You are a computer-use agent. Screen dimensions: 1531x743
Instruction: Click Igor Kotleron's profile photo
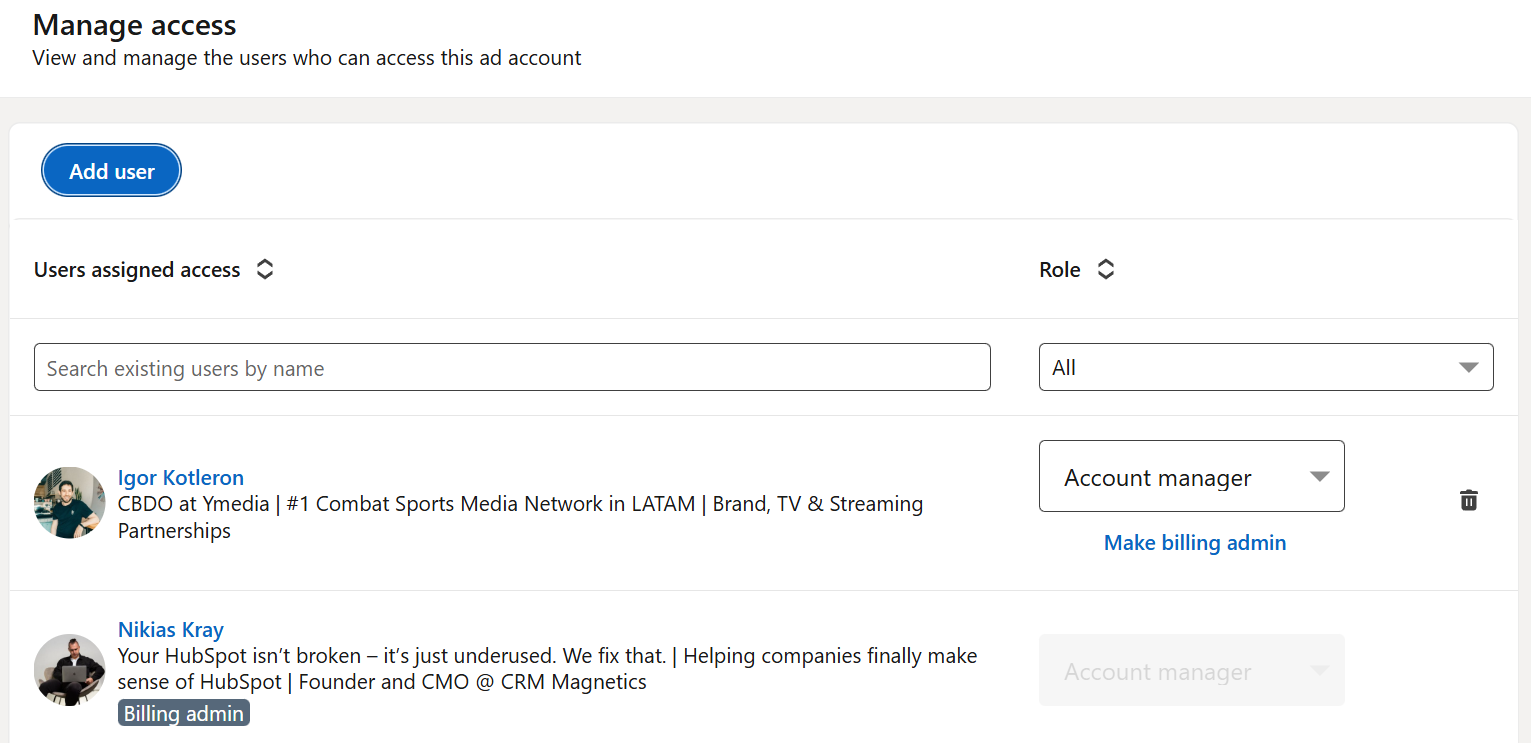tap(69, 503)
